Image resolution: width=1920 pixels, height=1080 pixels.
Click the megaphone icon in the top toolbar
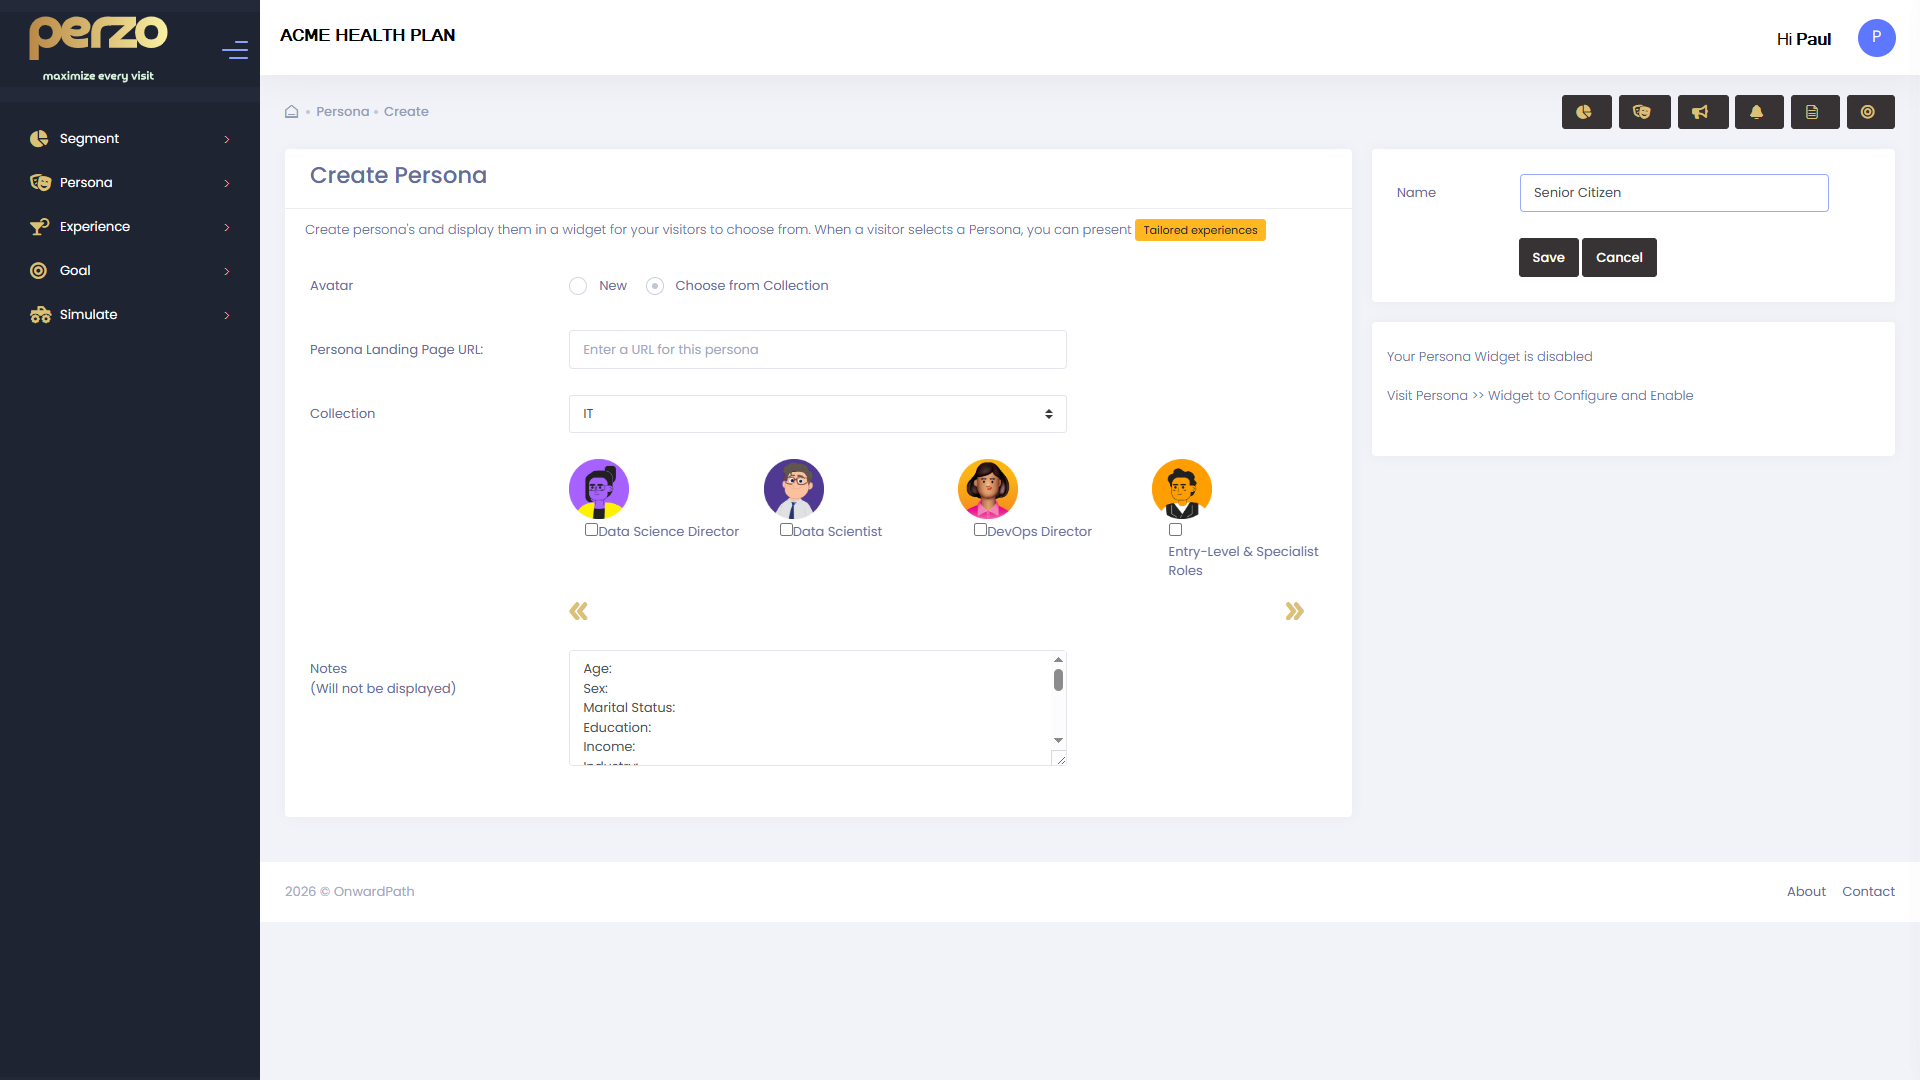(x=1702, y=112)
